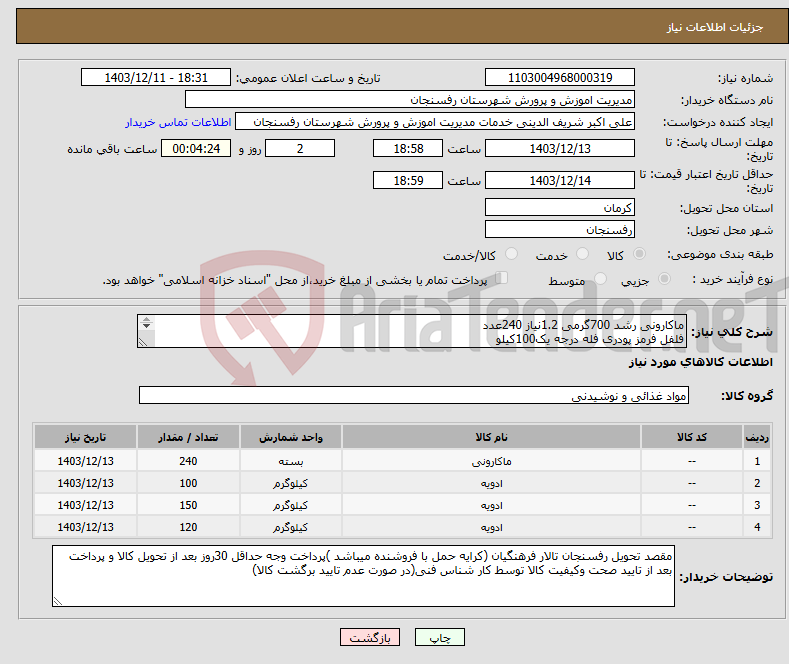This screenshot has height=664, width=789.
Task: Click the چاپ print button
Action: [440, 637]
